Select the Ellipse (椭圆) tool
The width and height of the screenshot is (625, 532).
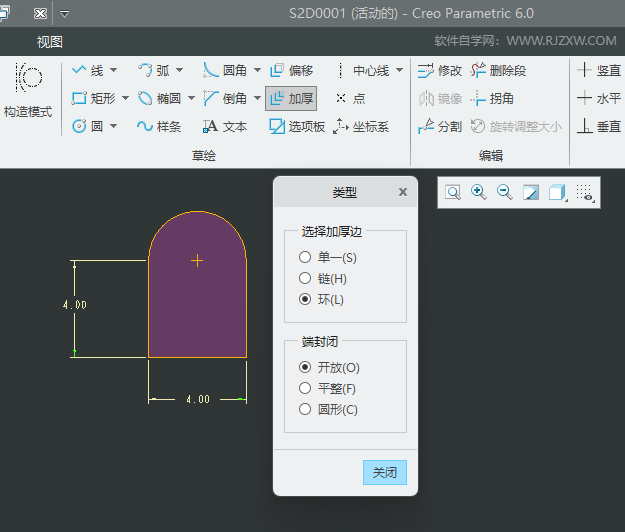[x=159, y=98]
